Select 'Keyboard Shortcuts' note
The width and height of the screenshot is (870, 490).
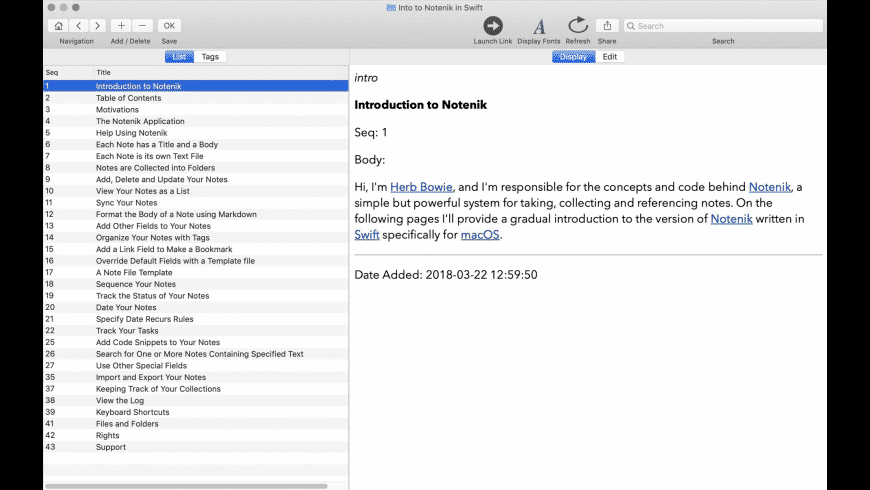coord(196,412)
